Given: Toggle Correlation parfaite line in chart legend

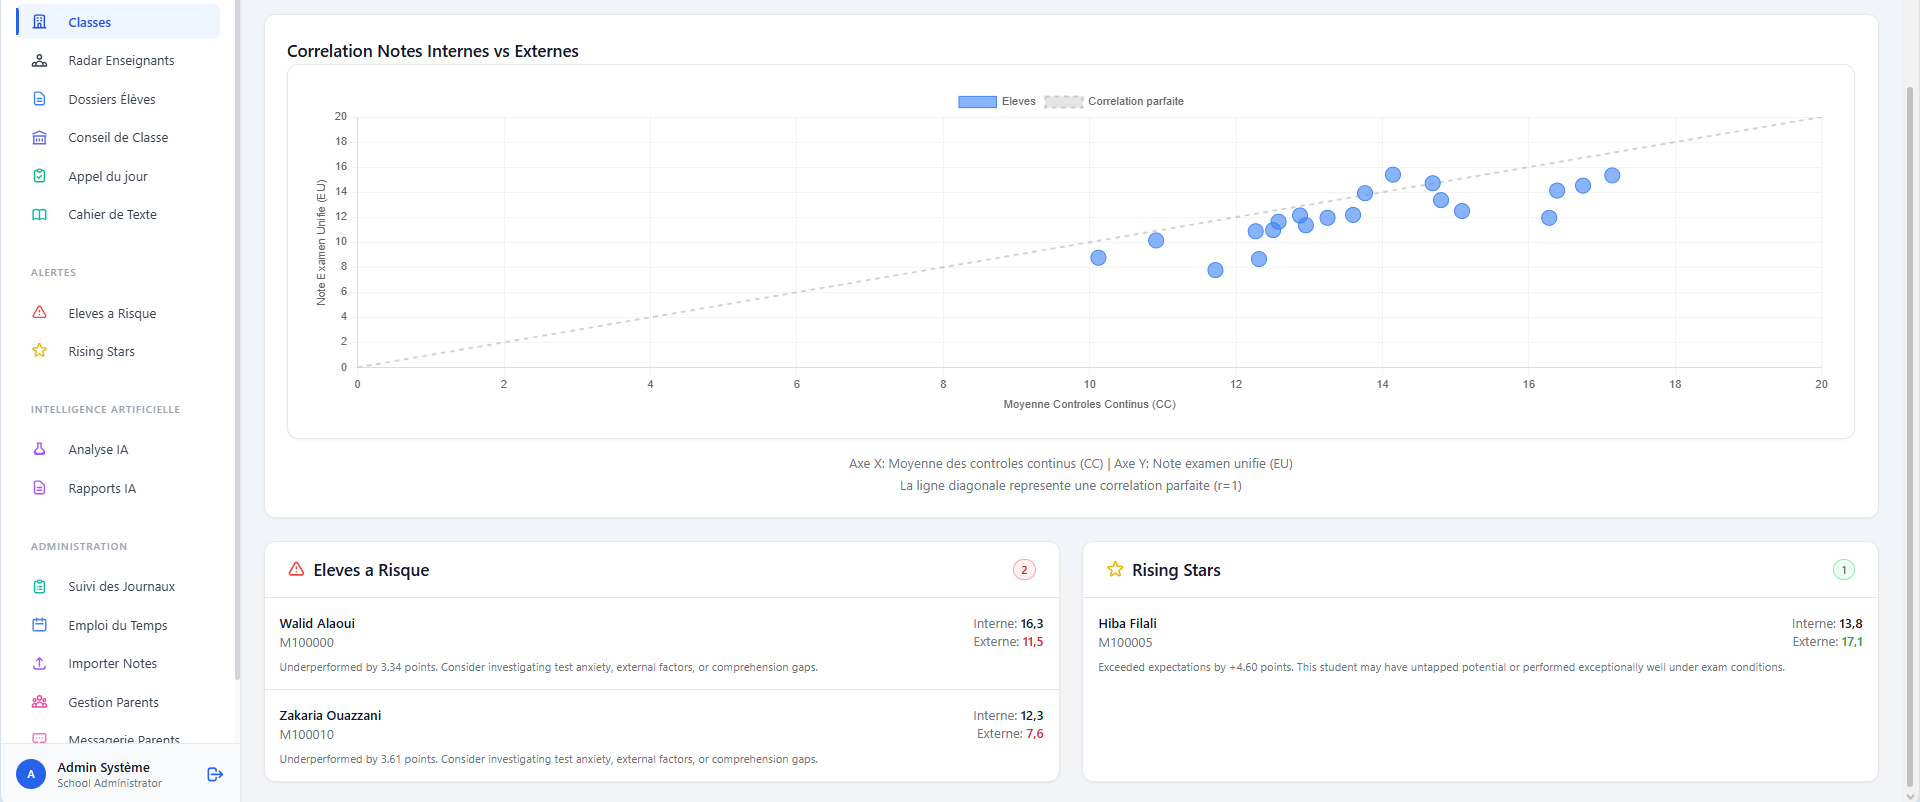Looking at the screenshot, I should pyautogui.click(x=1114, y=102).
